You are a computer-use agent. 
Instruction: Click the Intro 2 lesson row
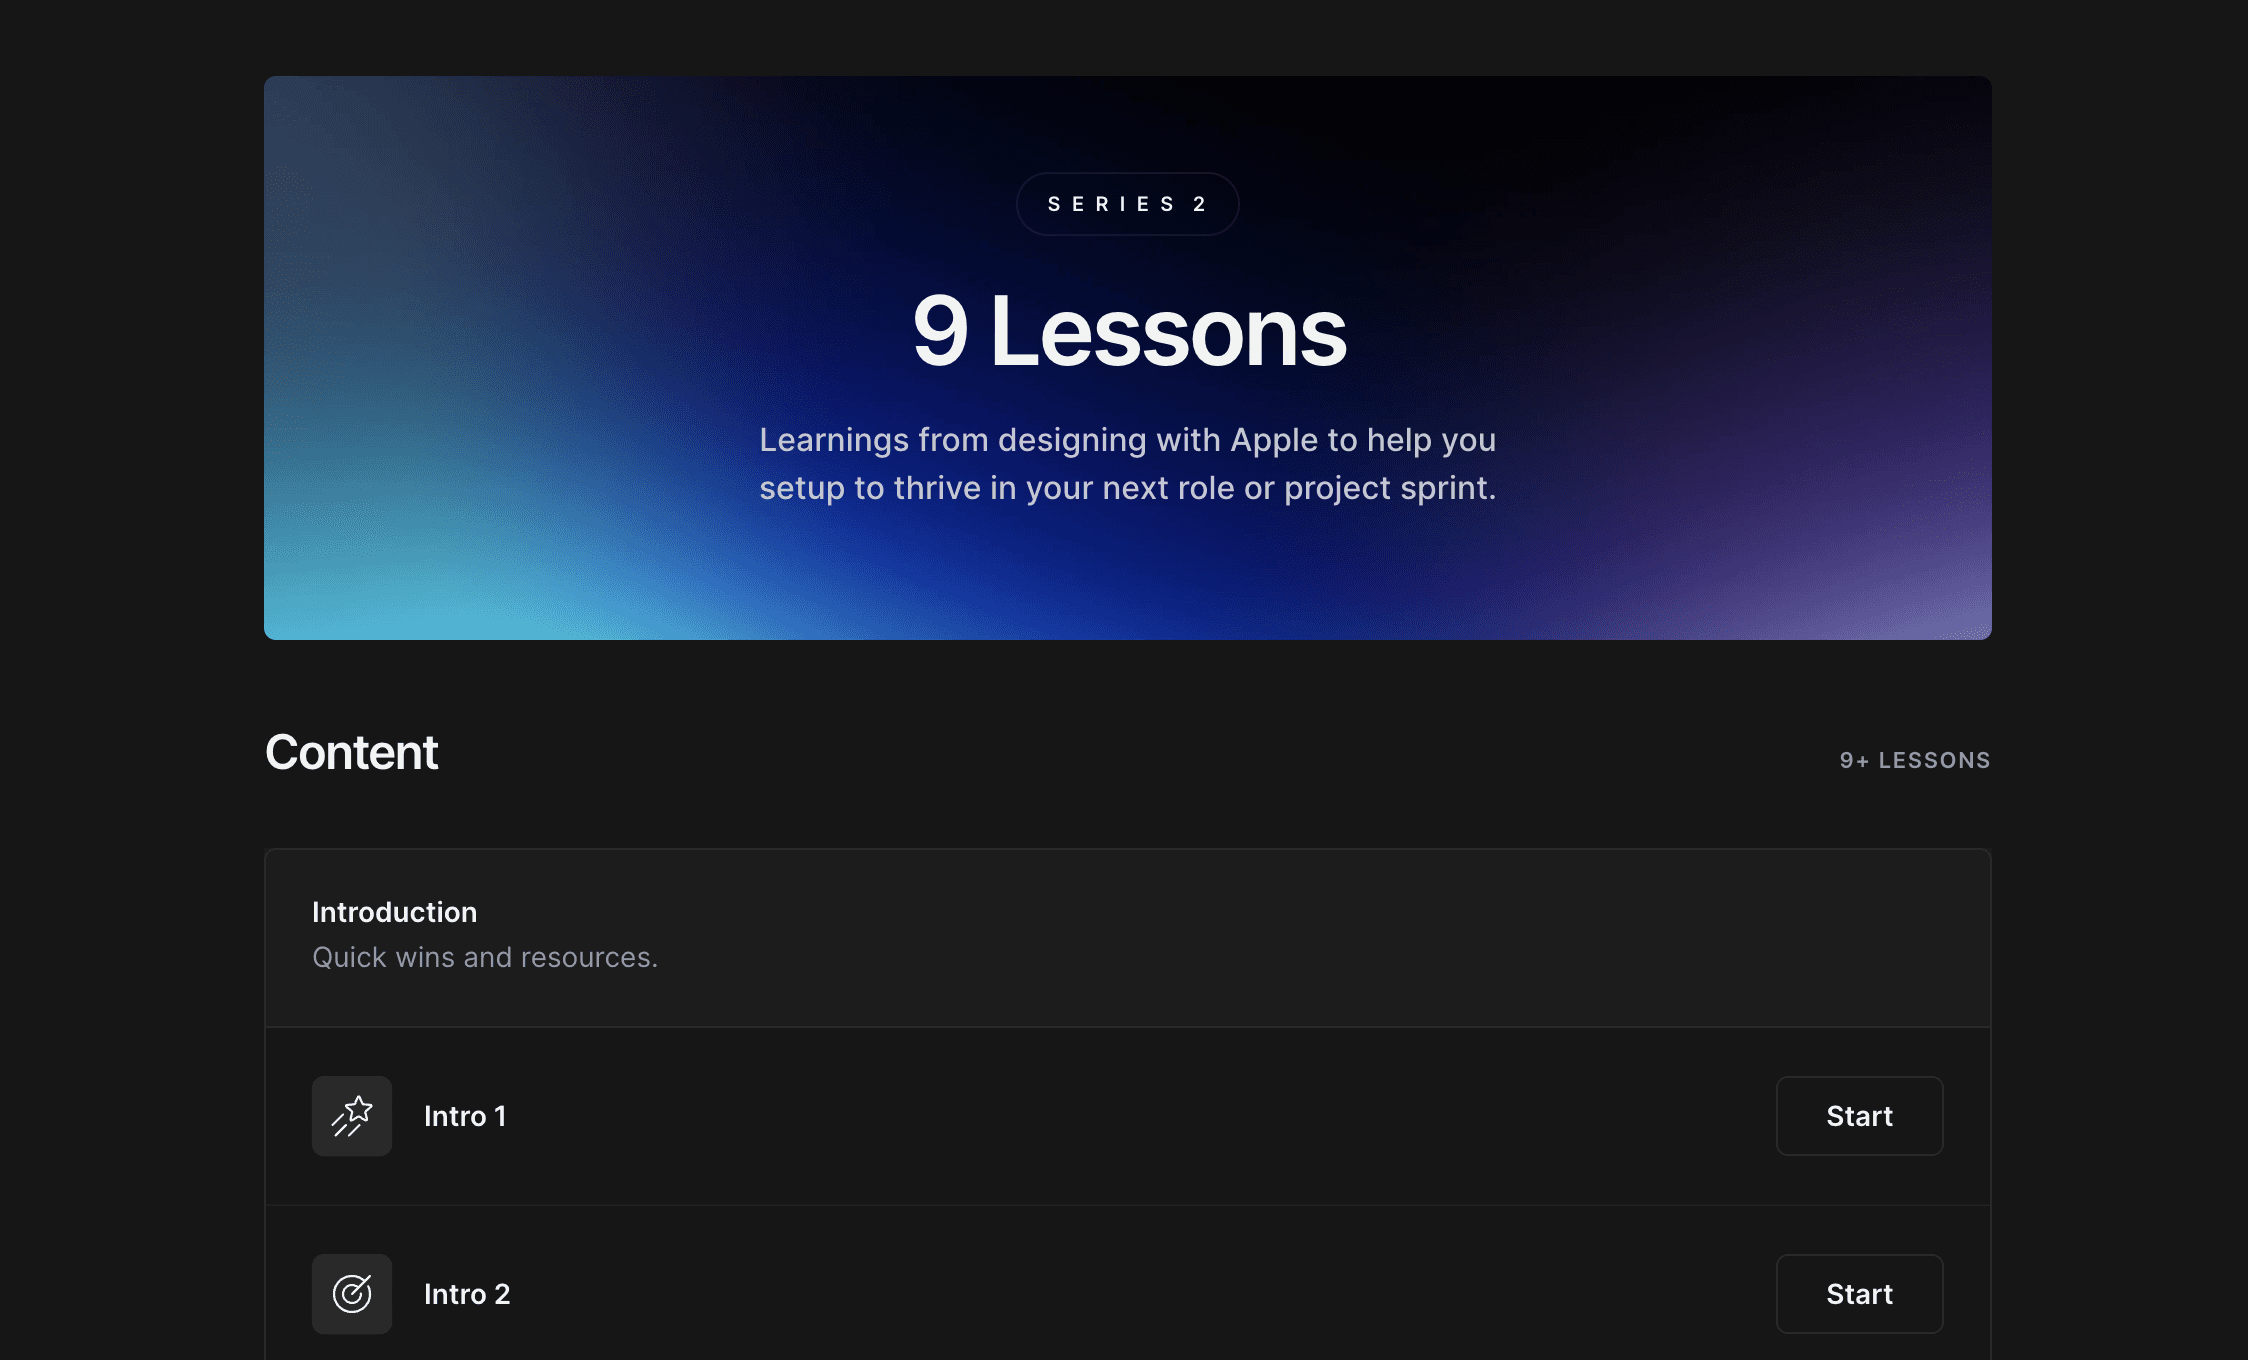pos(1128,1294)
